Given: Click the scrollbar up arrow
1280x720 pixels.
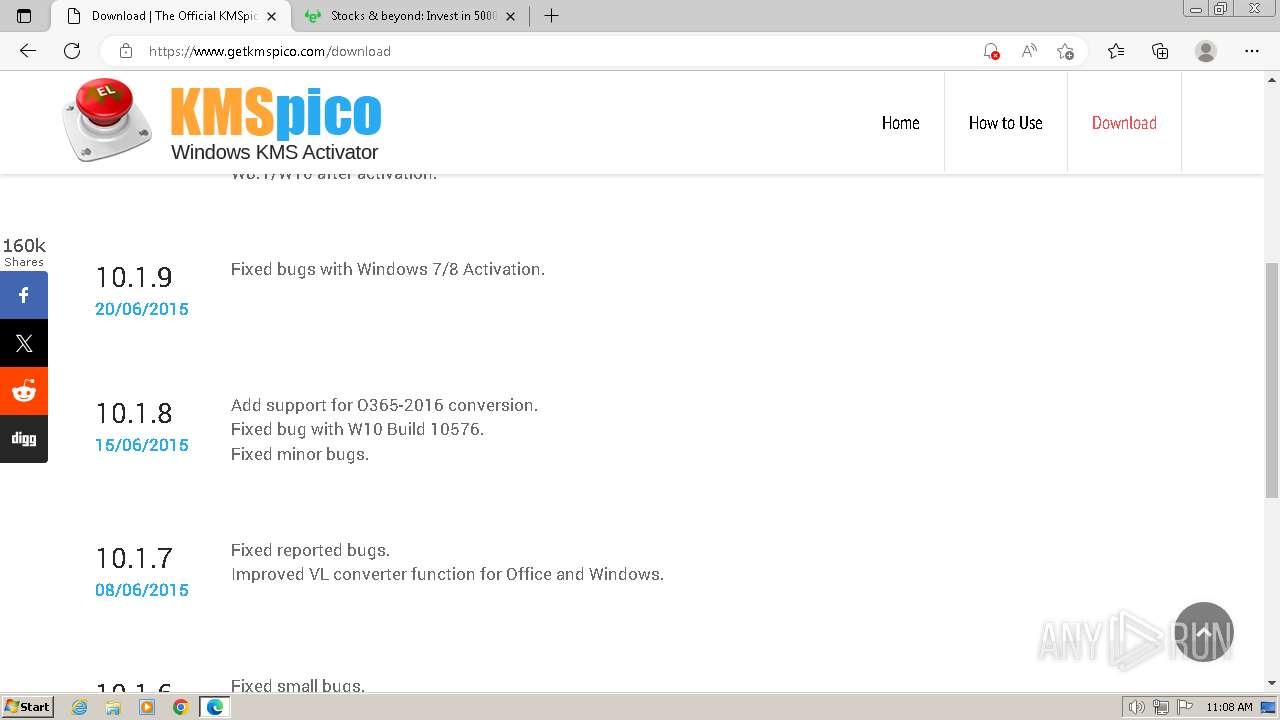Looking at the screenshot, I should tap(1271, 78).
